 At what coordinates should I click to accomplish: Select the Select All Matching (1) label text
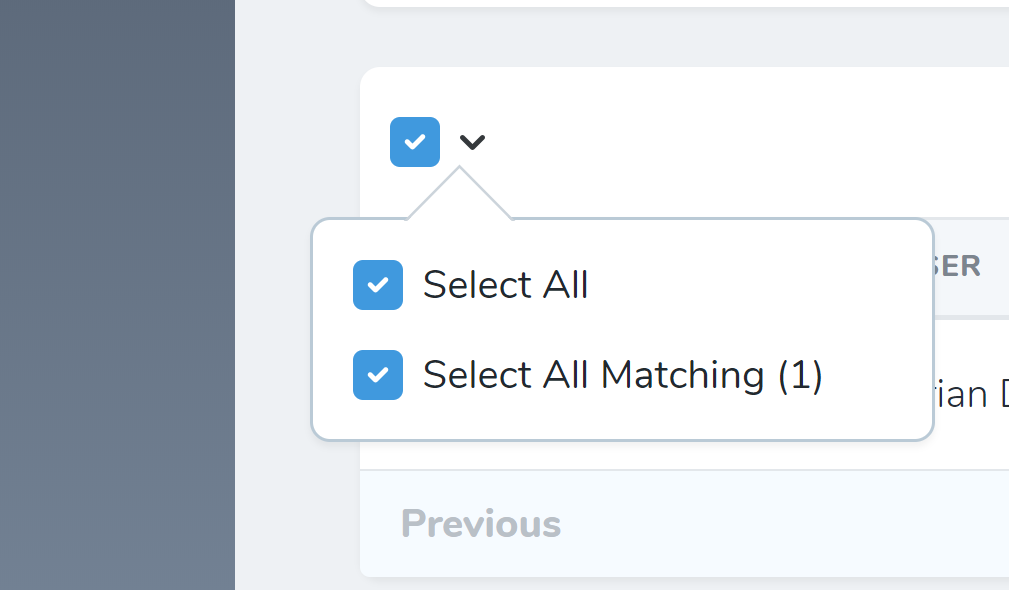[x=622, y=375]
